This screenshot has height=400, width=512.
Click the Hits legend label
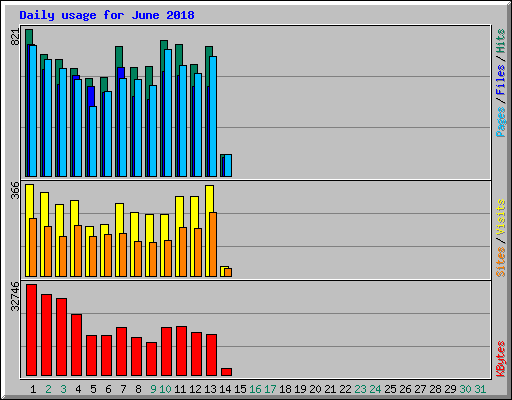point(500,41)
